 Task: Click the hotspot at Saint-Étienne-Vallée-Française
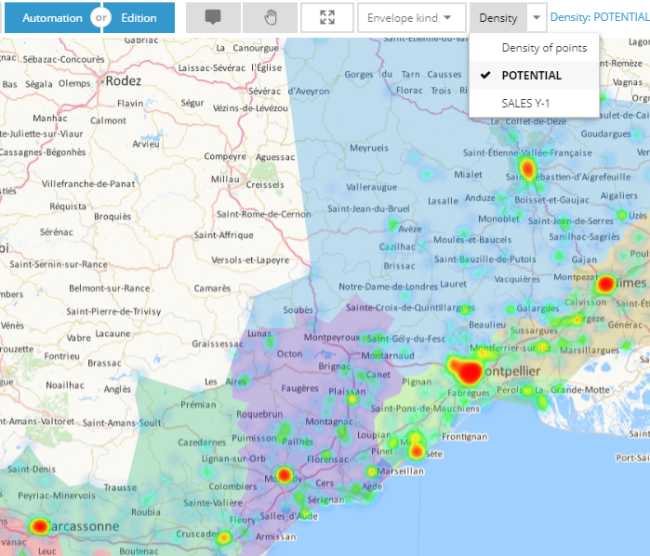coord(527,167)
